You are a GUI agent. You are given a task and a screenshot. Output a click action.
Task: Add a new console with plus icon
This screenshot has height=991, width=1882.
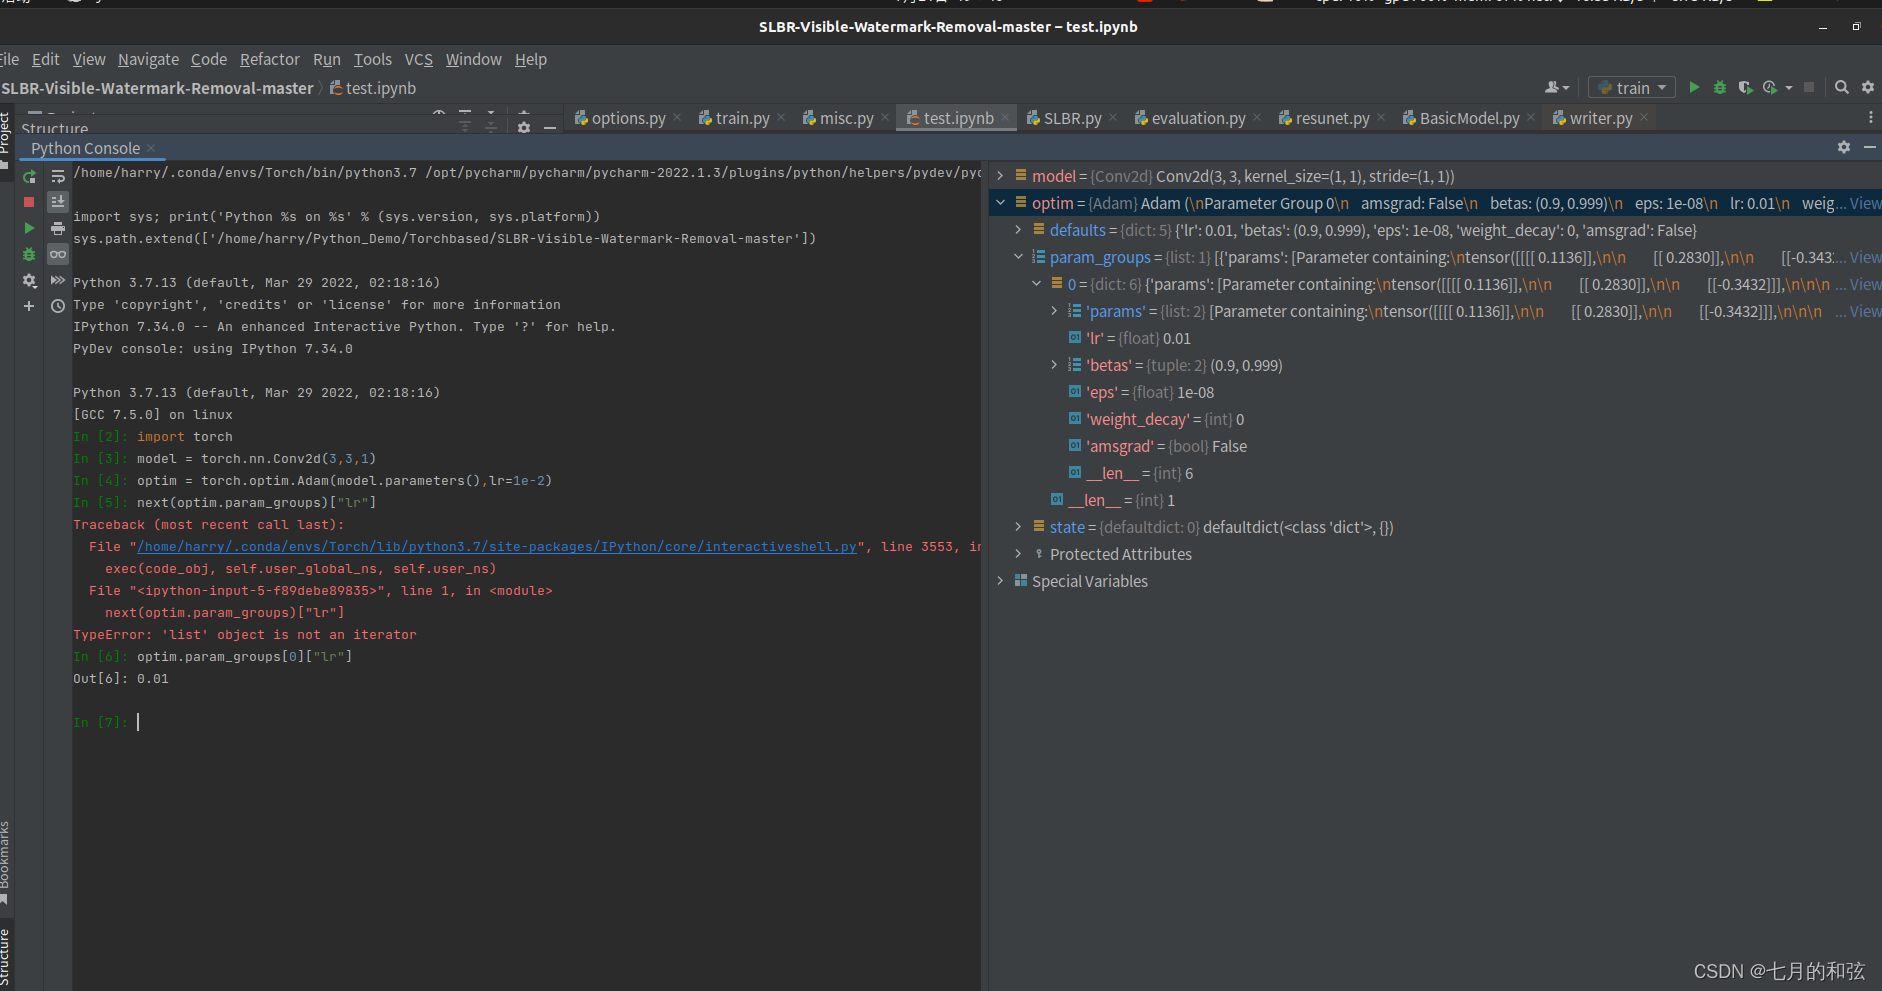[x=29, y=306]
